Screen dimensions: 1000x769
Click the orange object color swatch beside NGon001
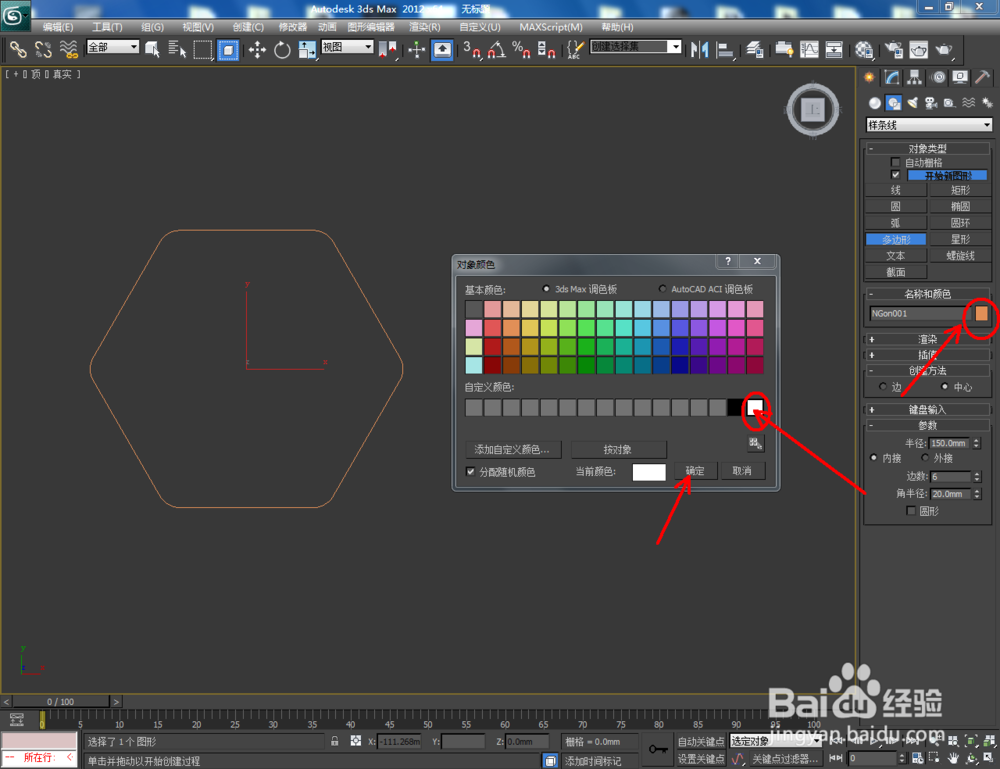click(x=981, y=313)
